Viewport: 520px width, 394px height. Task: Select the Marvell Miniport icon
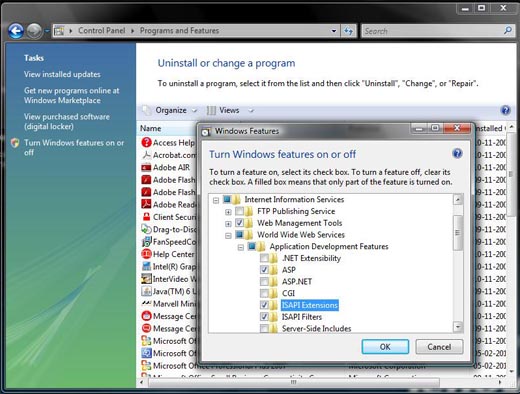(x=146, y=303)
